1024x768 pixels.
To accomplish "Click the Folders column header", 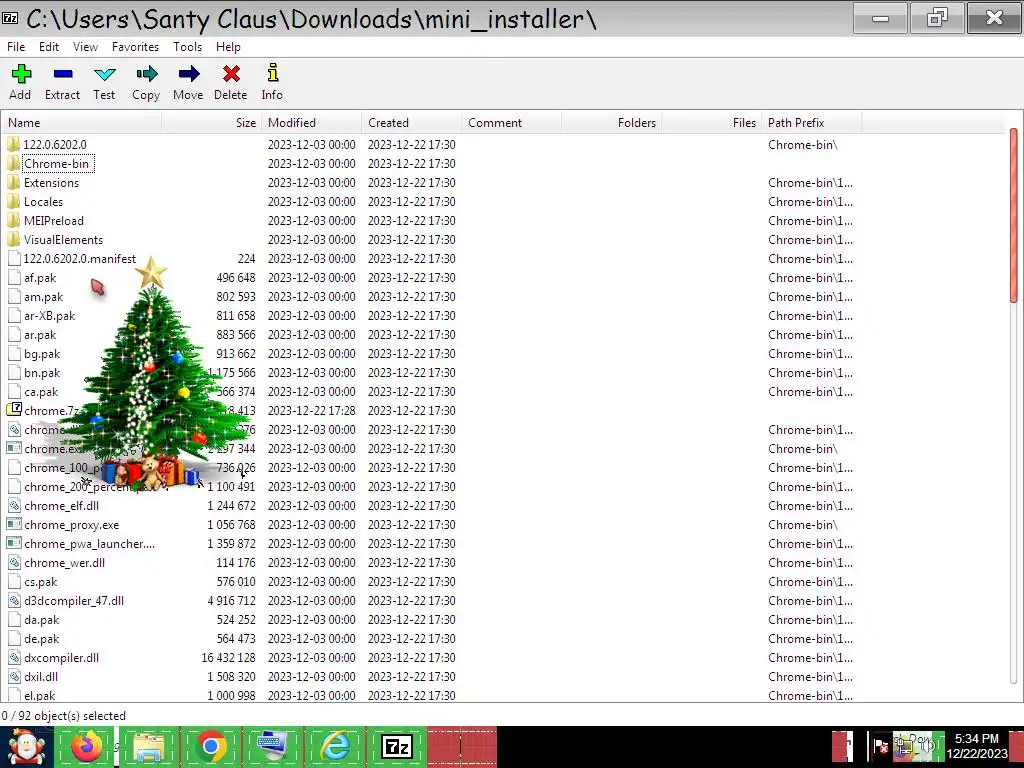I will pos(611,123).
